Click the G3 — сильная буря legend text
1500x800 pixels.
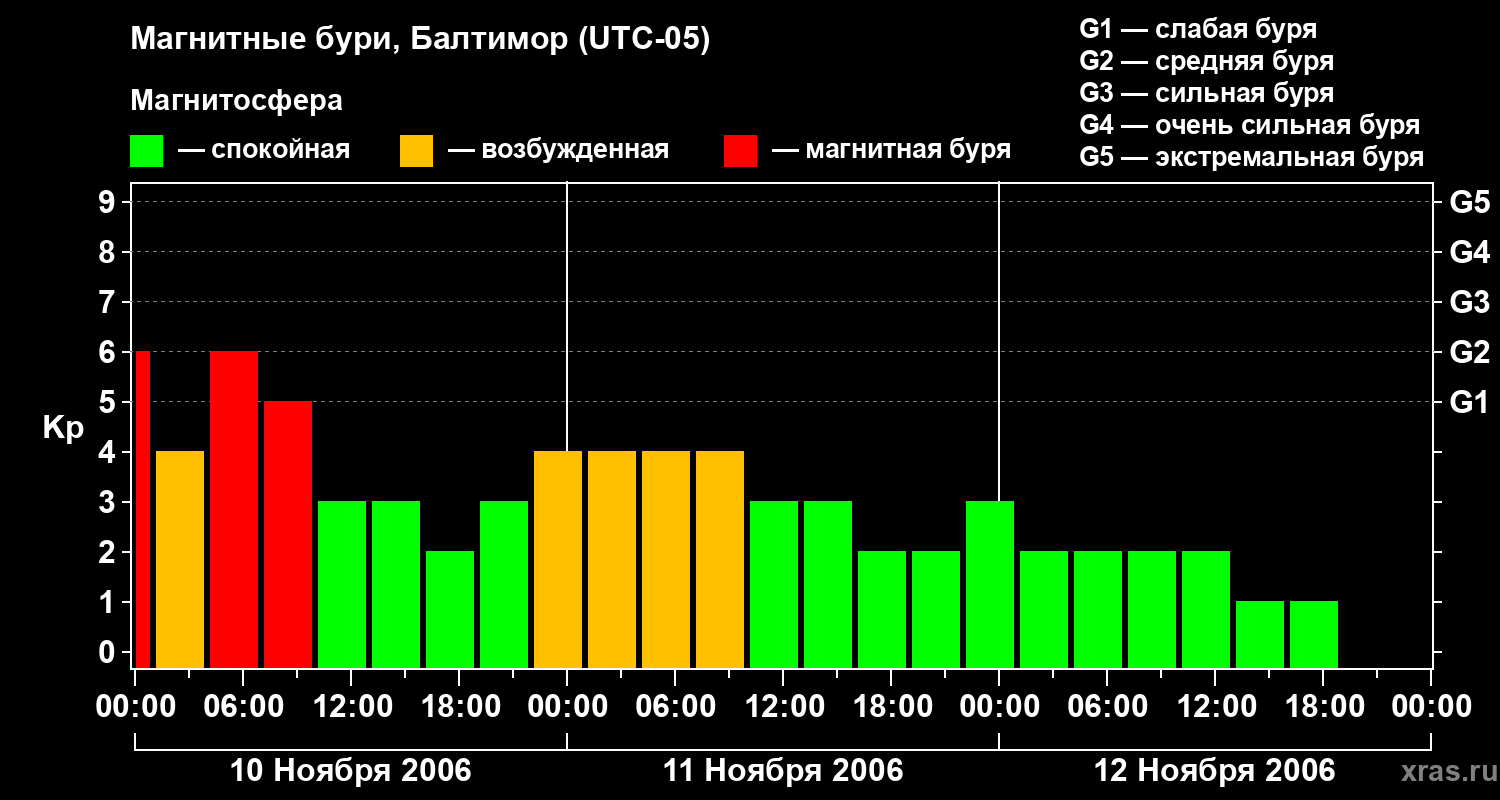pos(1206,93)
